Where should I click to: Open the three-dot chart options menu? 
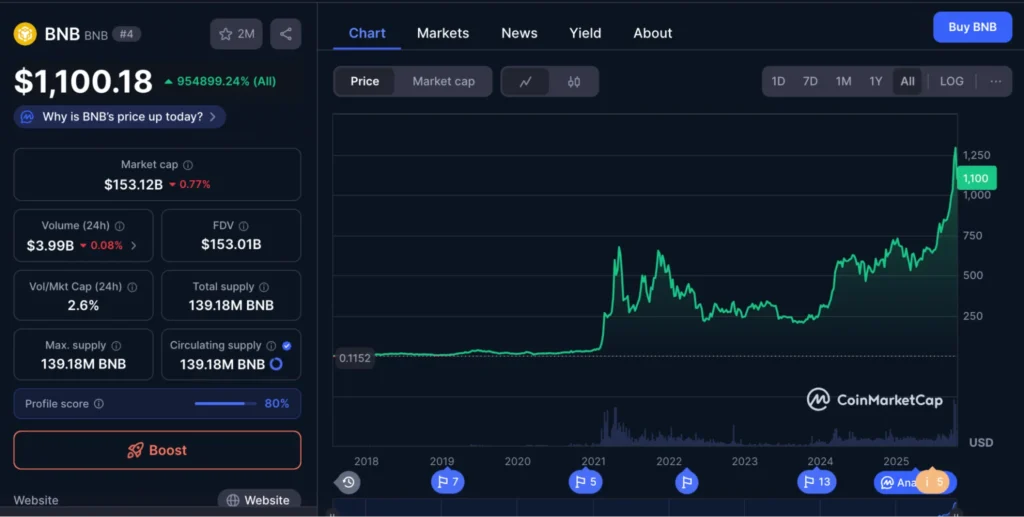pyautogui.click(x=995, y=81)
